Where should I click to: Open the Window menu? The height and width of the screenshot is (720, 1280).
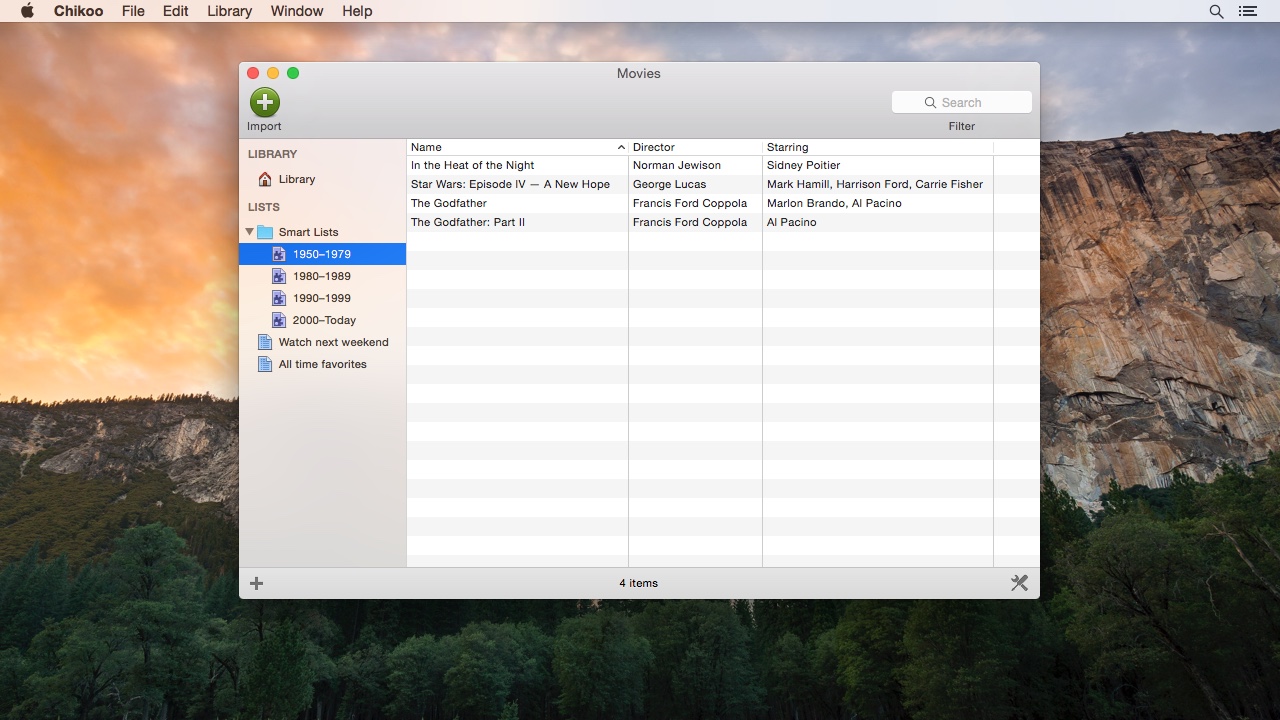pyautogui.click(x=296, y=11)
